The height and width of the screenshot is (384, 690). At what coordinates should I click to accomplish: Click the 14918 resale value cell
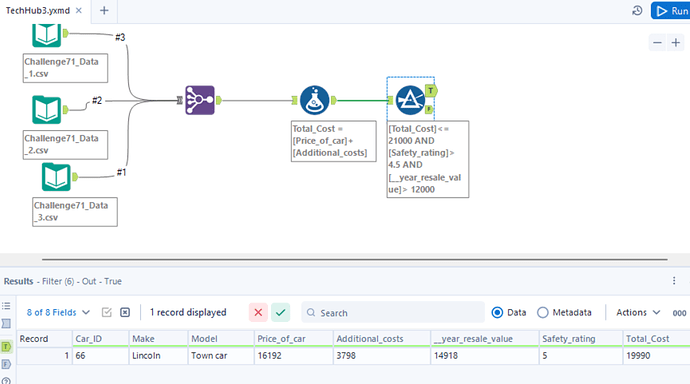(484, 355)
